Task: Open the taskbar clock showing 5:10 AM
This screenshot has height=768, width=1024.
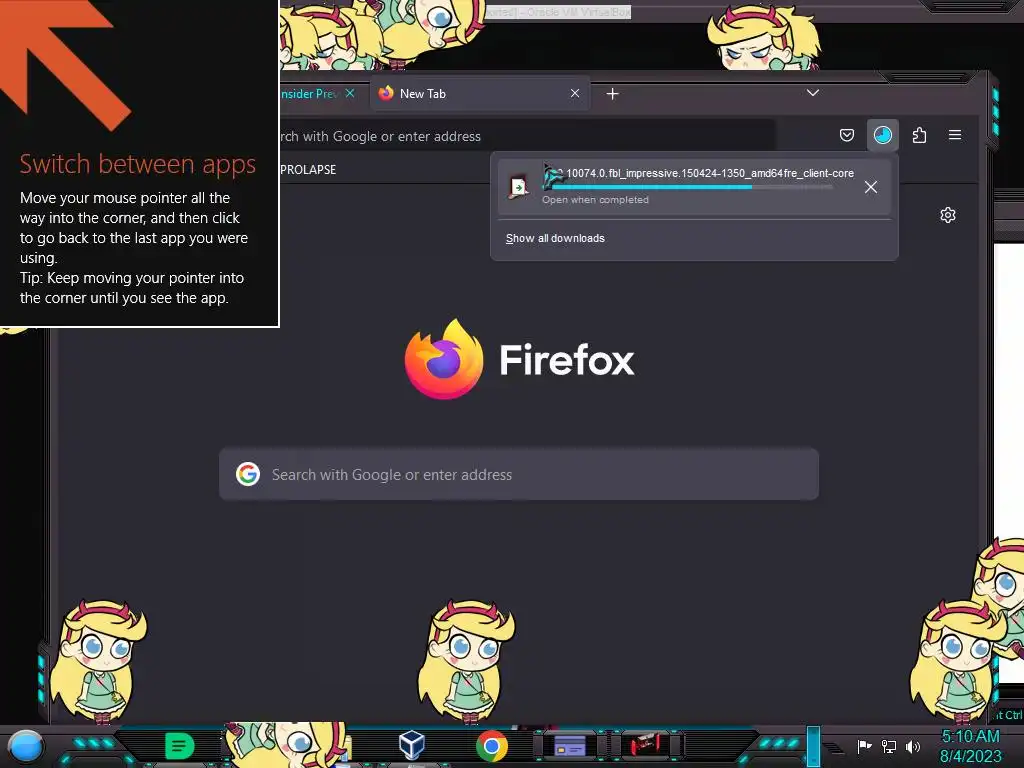Action: pos(970,746)
